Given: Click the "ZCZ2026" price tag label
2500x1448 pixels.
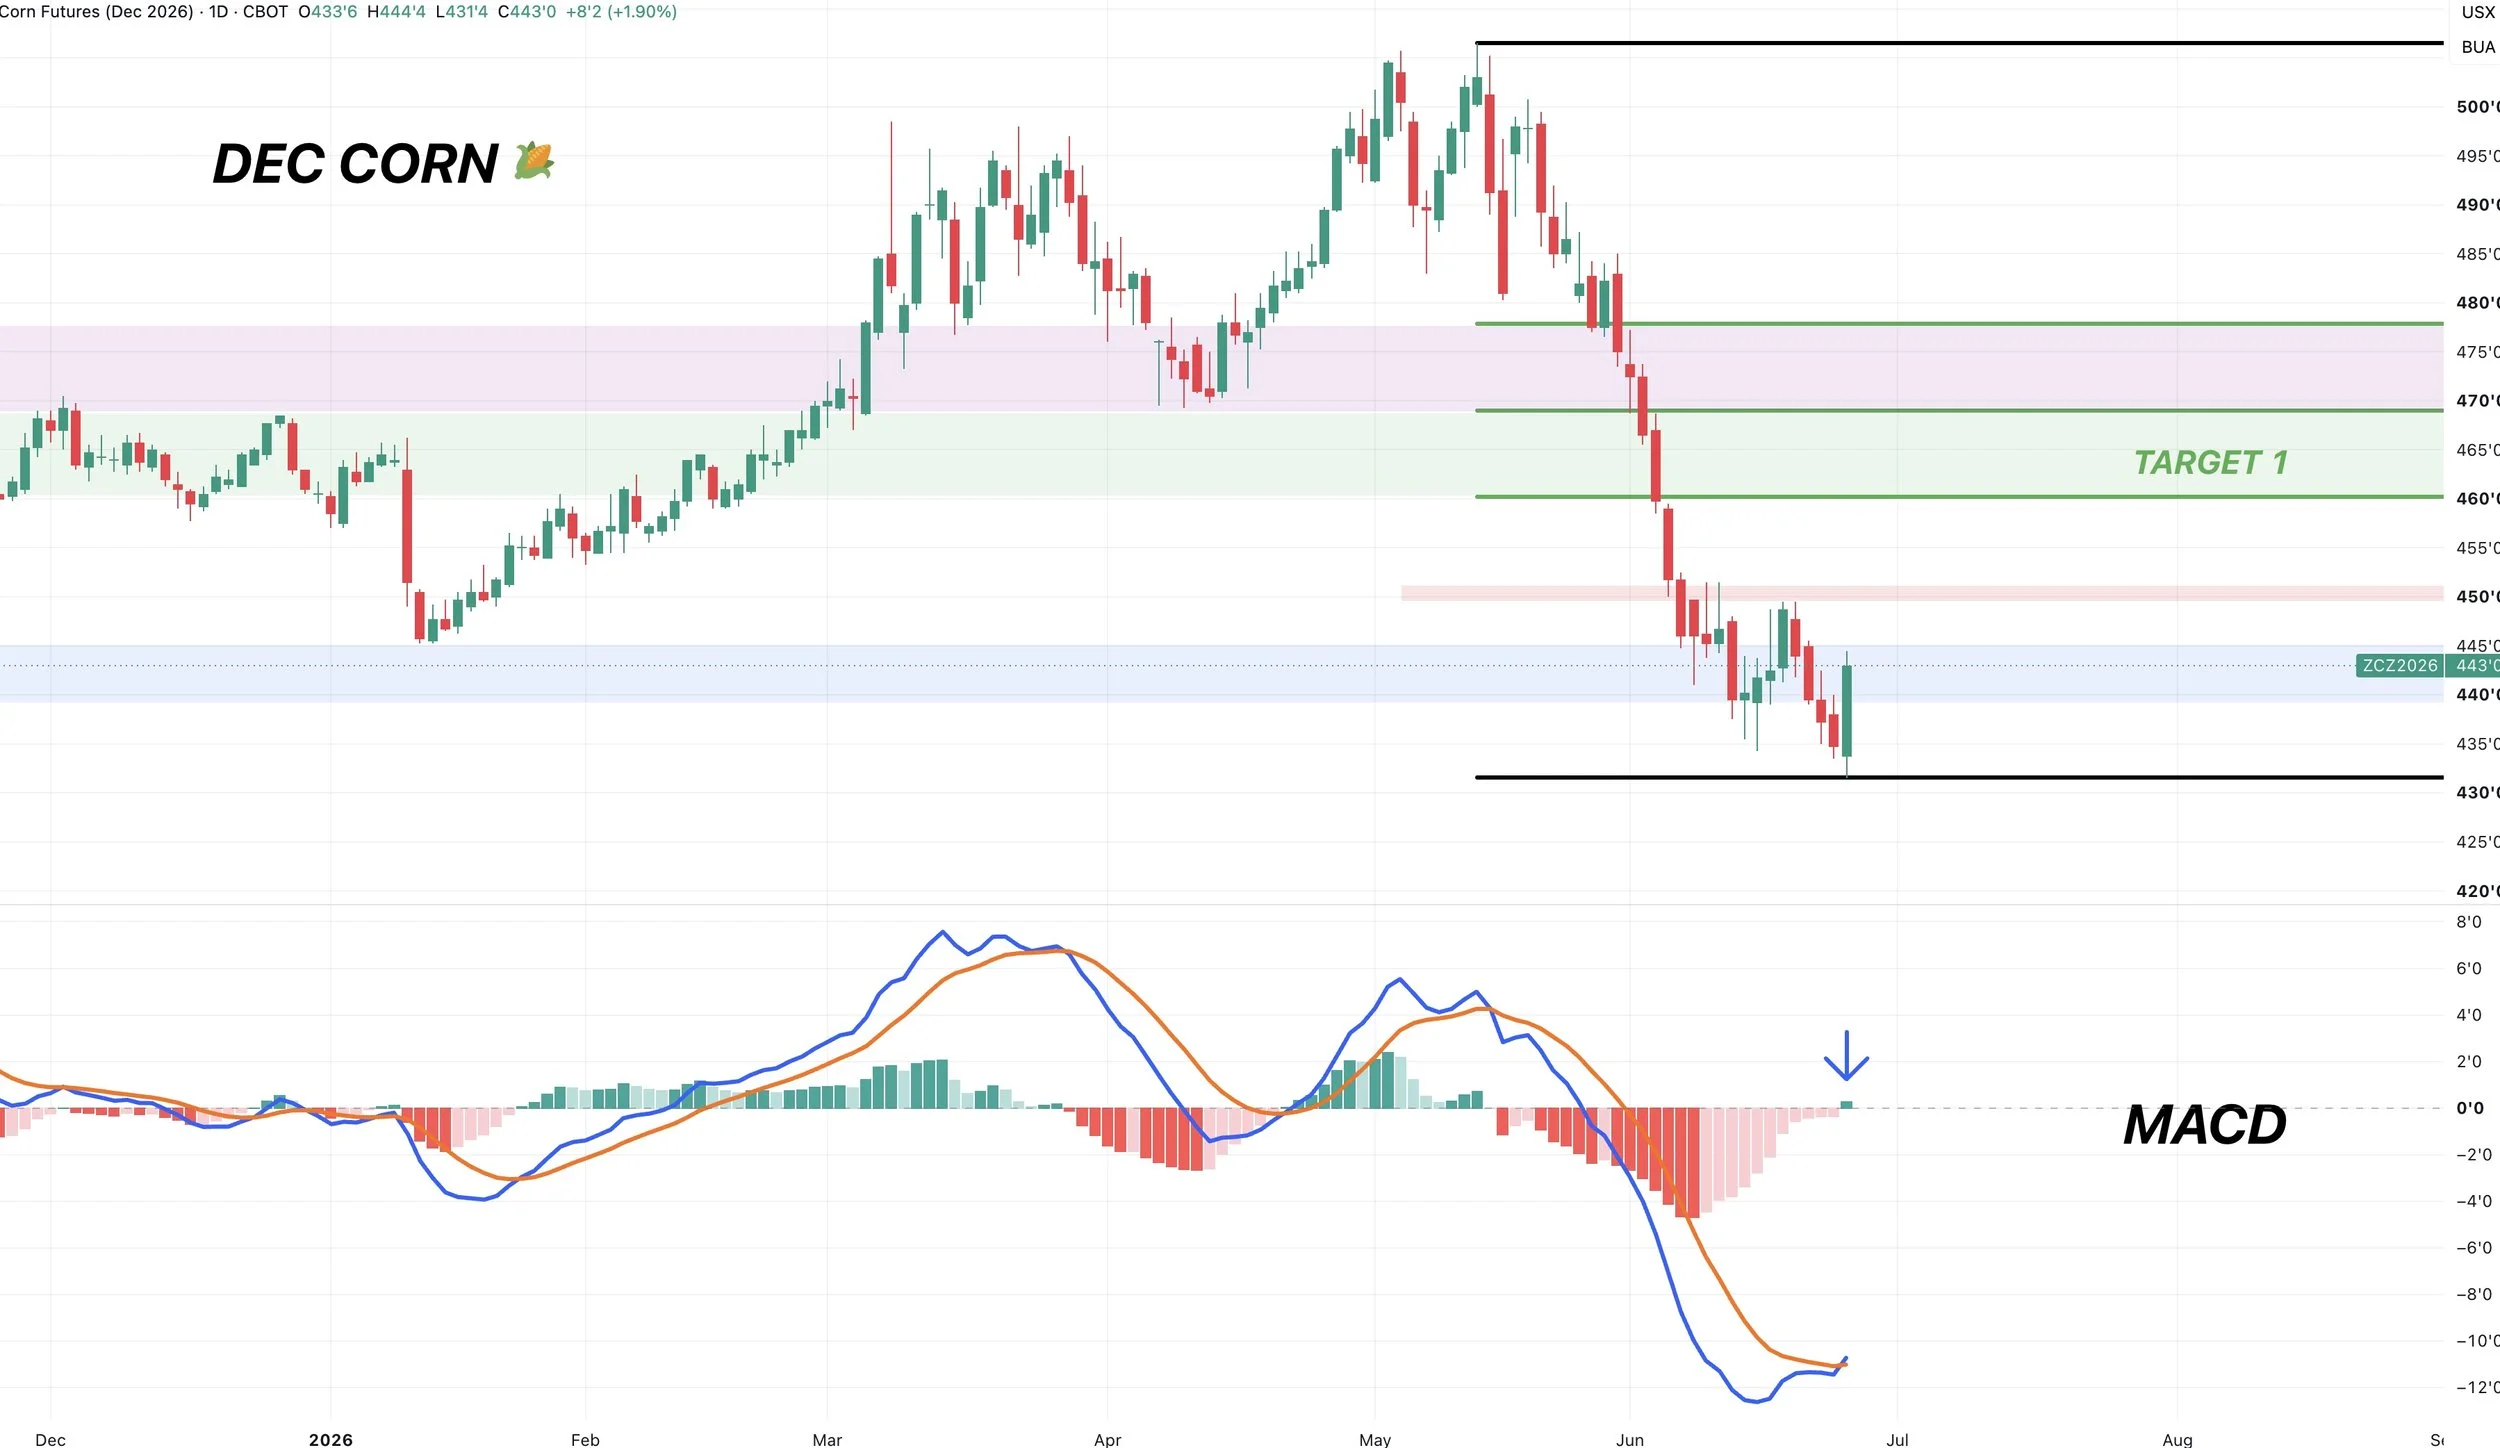Looking at the screenshot, I should click(2400, 665).
